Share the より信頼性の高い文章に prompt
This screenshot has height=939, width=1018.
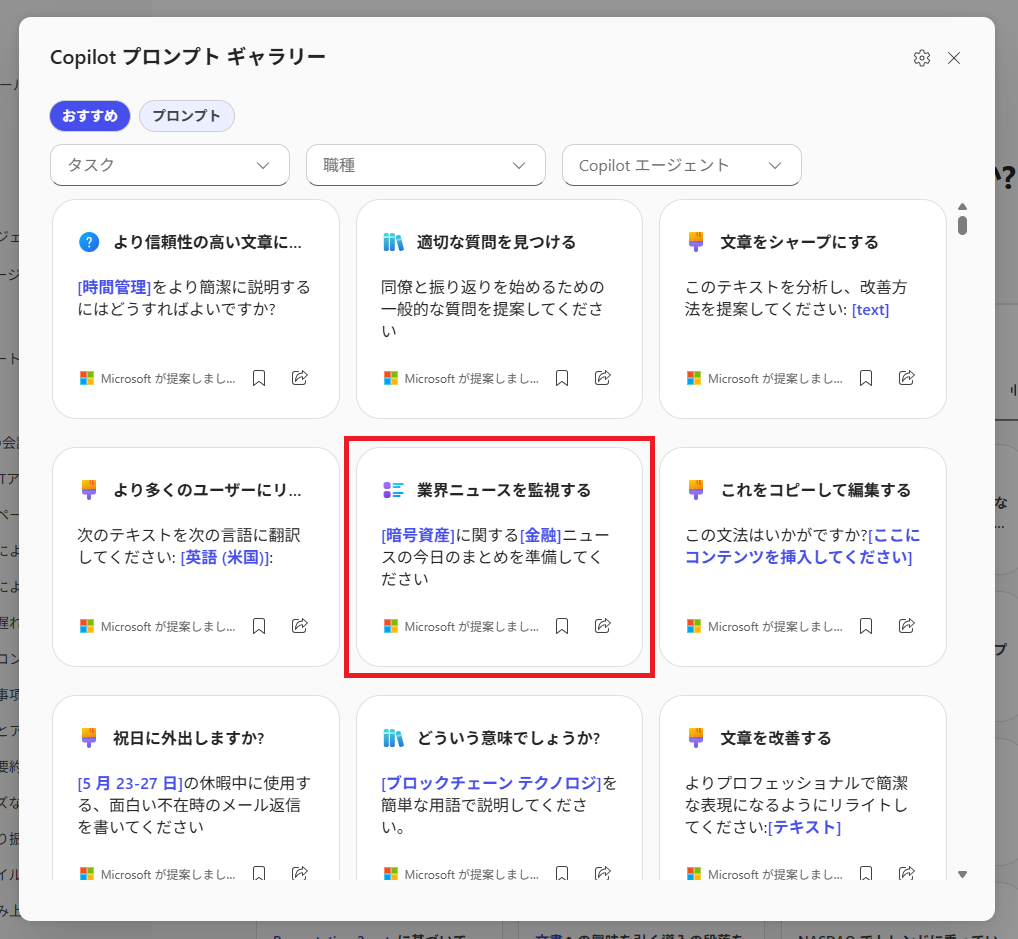click(299, 377)
